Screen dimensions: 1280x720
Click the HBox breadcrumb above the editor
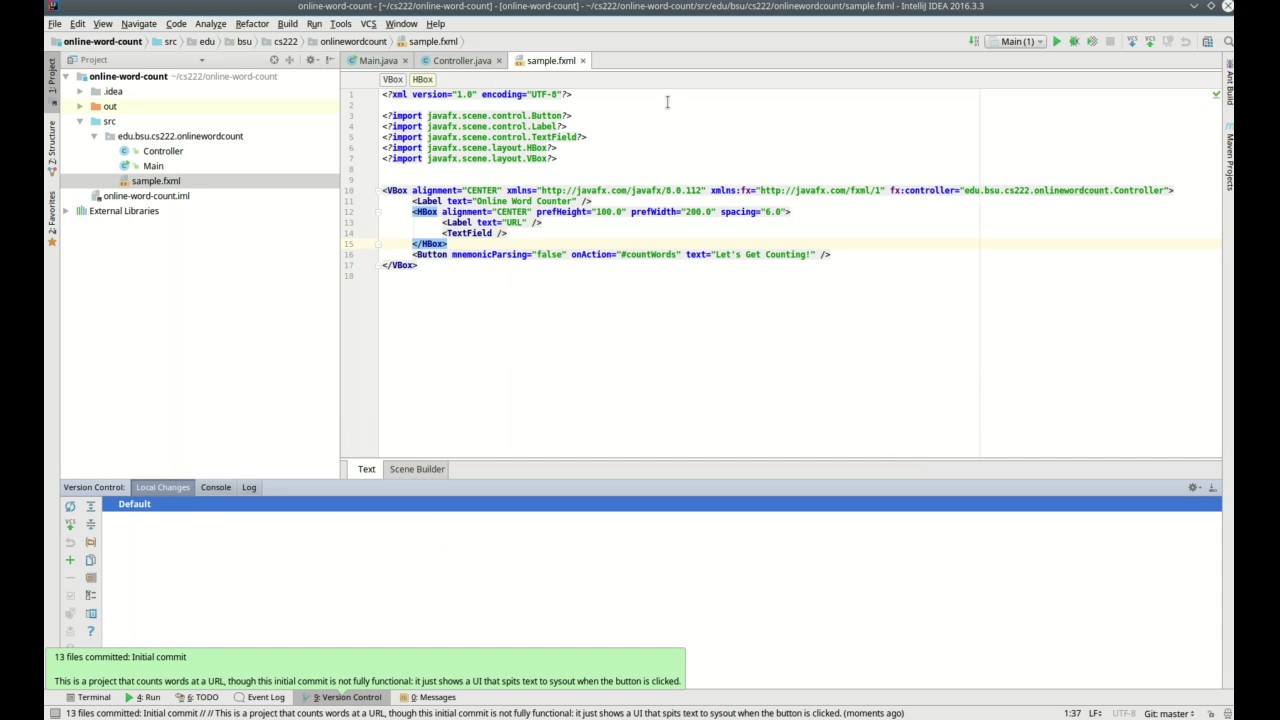point(422,80)
